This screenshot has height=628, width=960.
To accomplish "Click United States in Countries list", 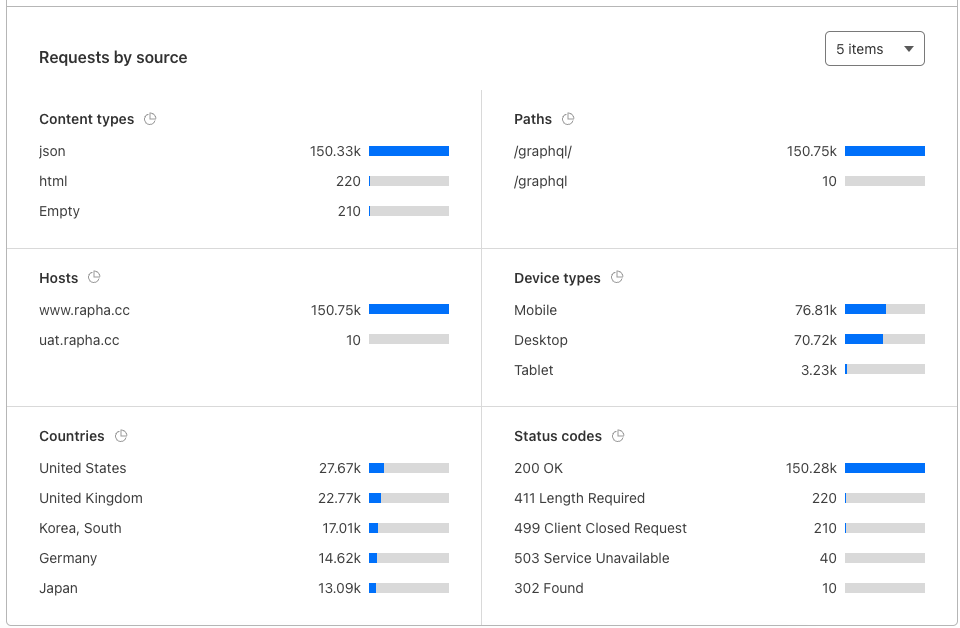I will click(x=82, y=468).
